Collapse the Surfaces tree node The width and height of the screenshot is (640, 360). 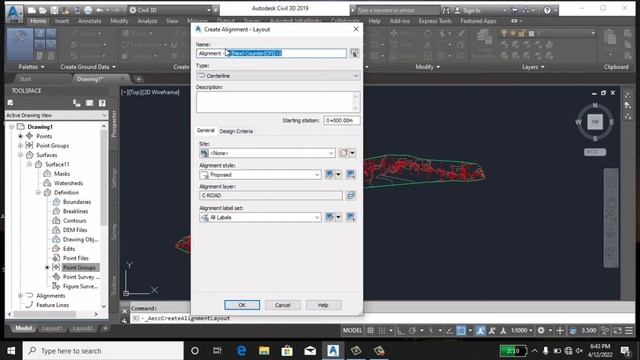coord(20,155)
